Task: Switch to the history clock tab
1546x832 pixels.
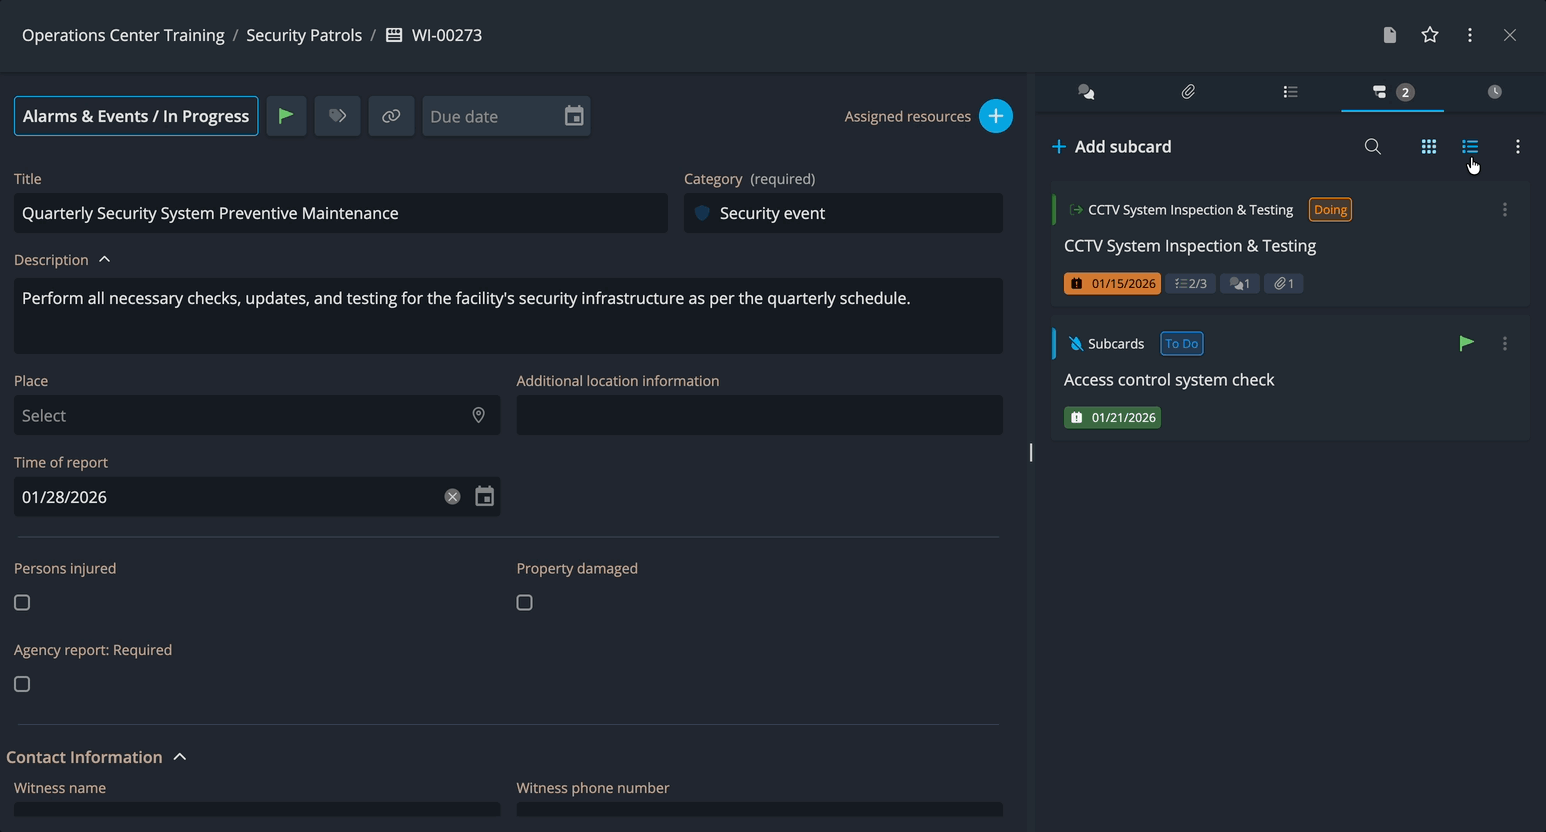Action: click(1494, 92)
